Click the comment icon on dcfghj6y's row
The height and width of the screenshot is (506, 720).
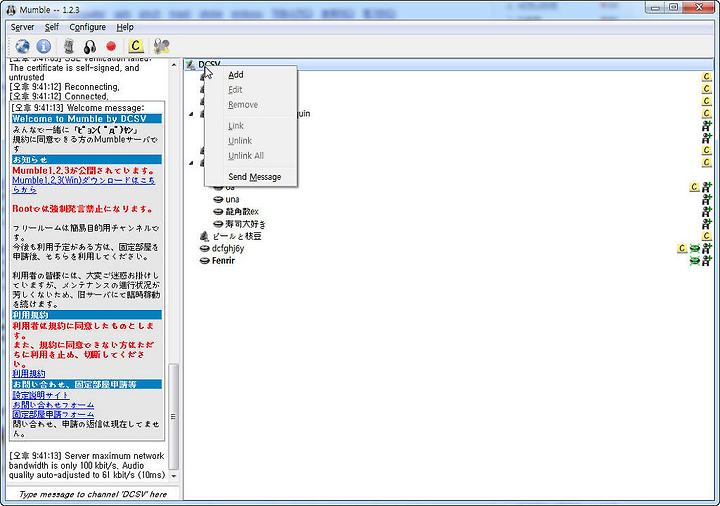(682, 248)
